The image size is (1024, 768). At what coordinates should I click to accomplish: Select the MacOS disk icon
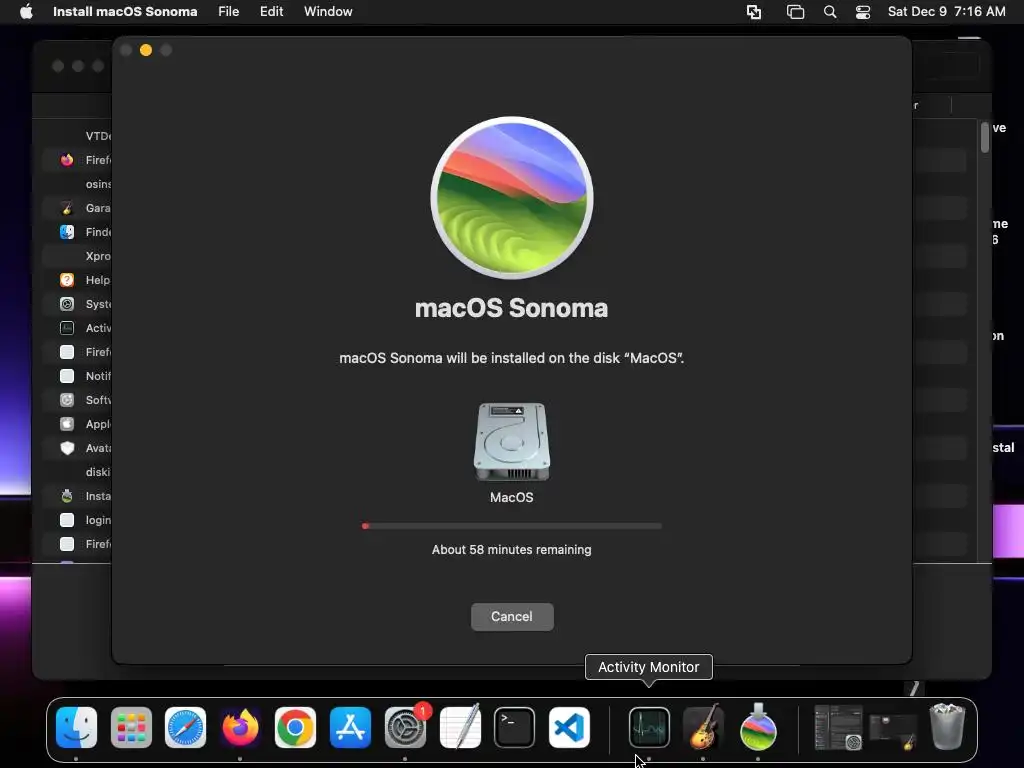(511, 442)
